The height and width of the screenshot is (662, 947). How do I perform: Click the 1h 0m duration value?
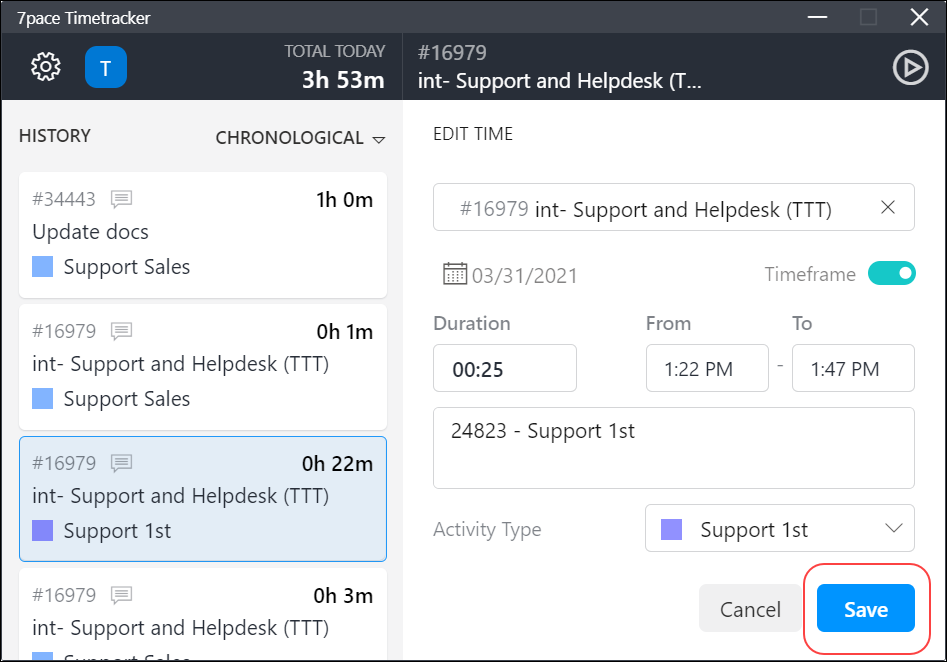pos(344,199)
